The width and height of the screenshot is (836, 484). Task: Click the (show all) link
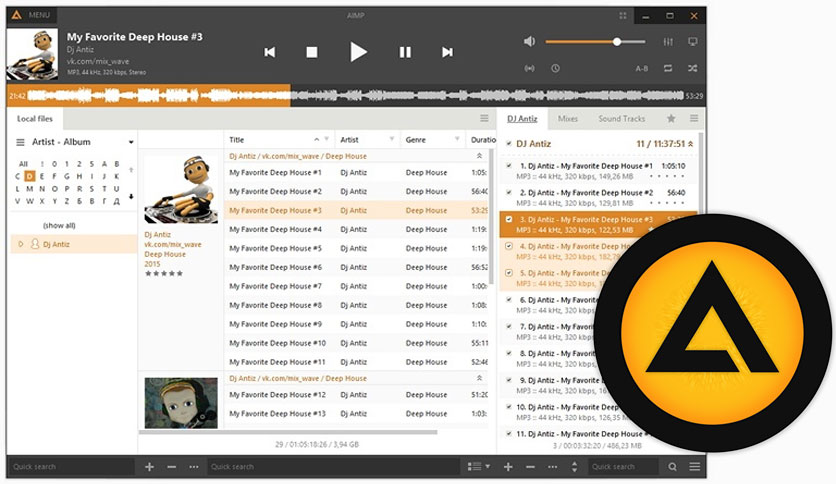[59, 225]
